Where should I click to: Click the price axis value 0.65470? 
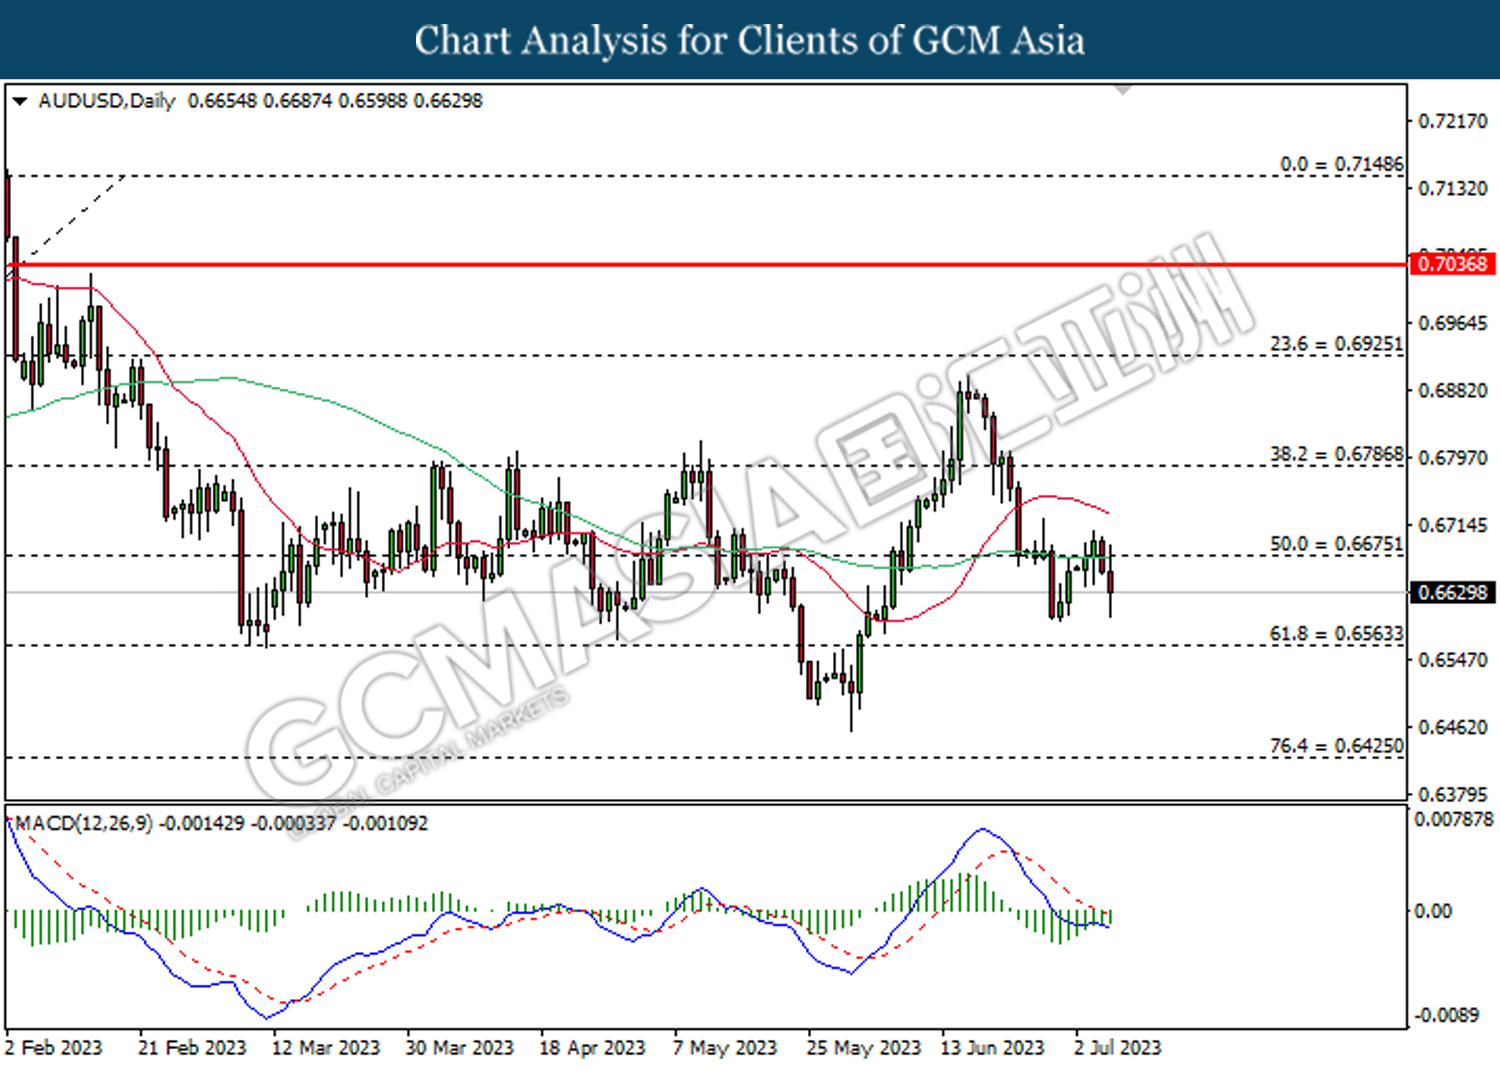point(1454,660)
